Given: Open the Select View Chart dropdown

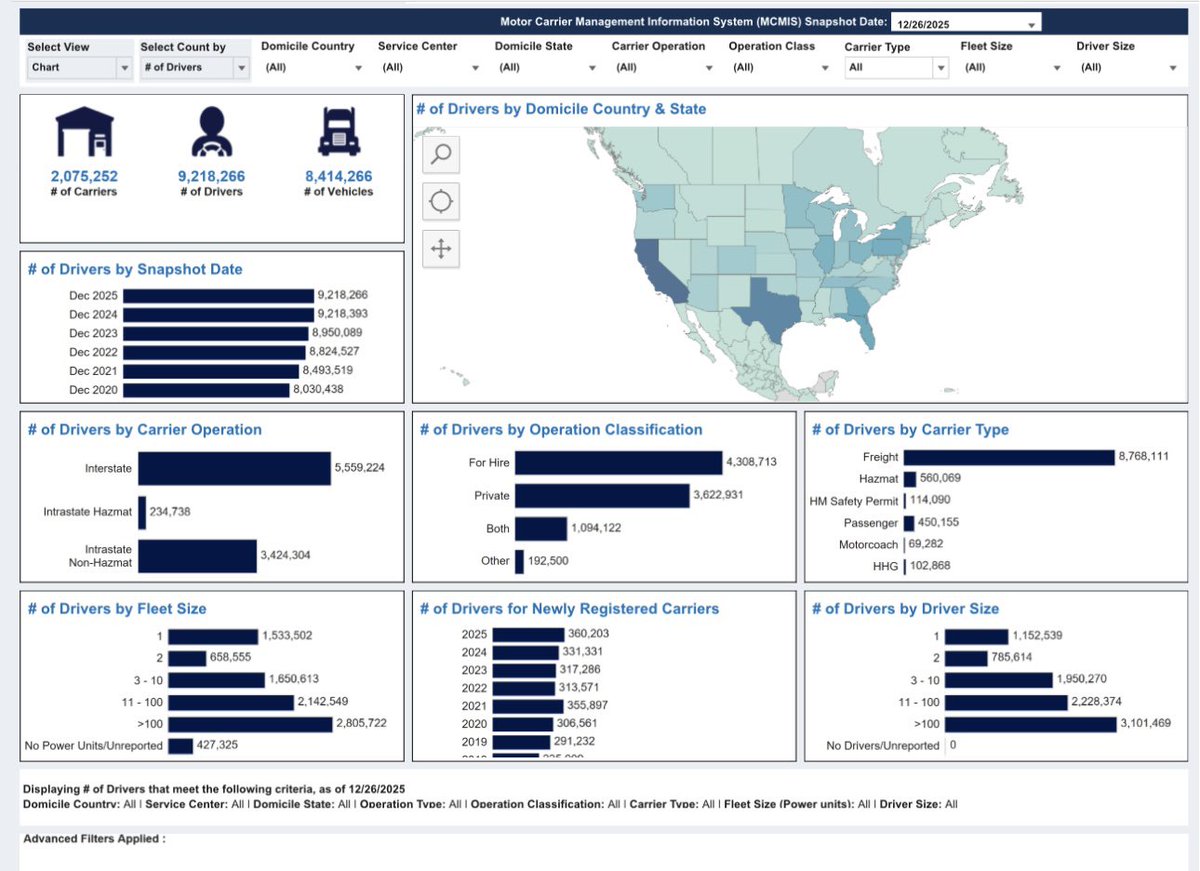Looking at the screenshot, I should pos(80,67).
